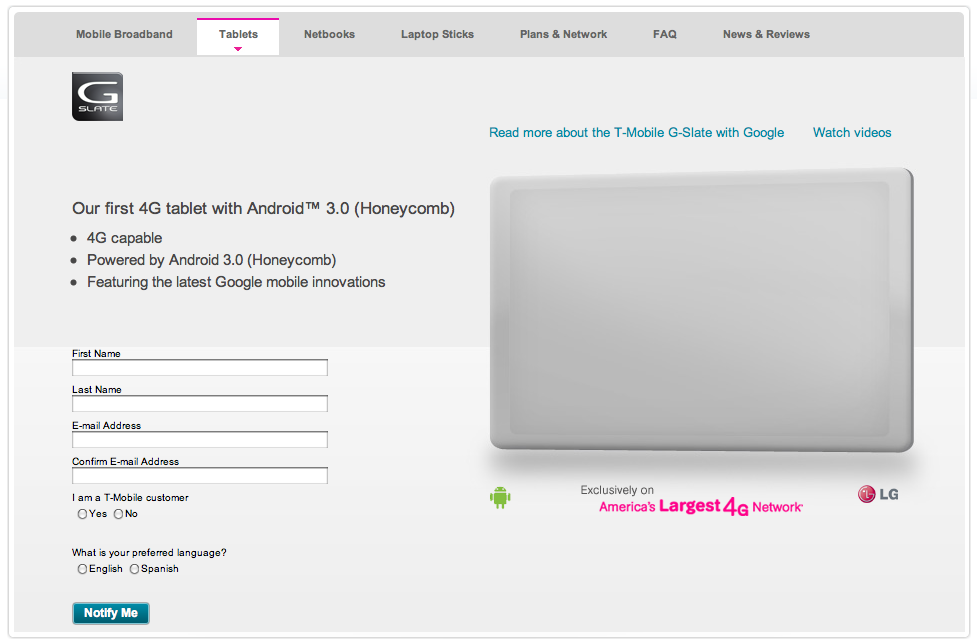Select Yes for T-Mobile customer

pyautogui.click(x=82, y=514)
